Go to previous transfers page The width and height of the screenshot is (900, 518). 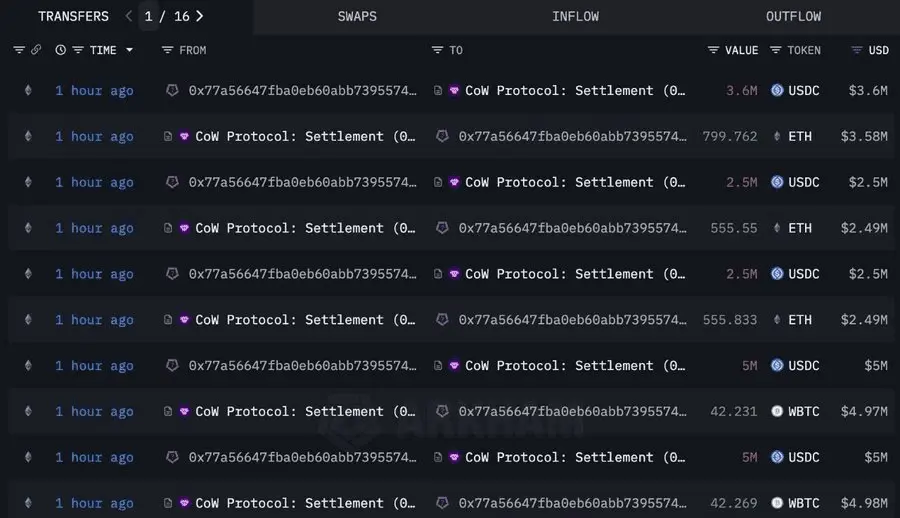coord(129,16)
